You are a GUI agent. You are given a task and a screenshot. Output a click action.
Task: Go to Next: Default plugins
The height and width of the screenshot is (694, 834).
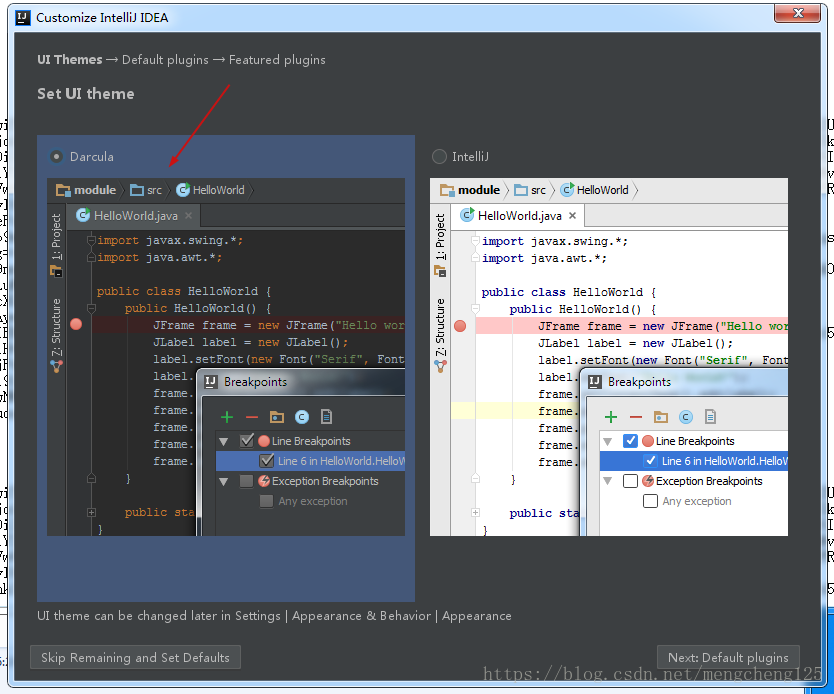(x=728, y=657)
